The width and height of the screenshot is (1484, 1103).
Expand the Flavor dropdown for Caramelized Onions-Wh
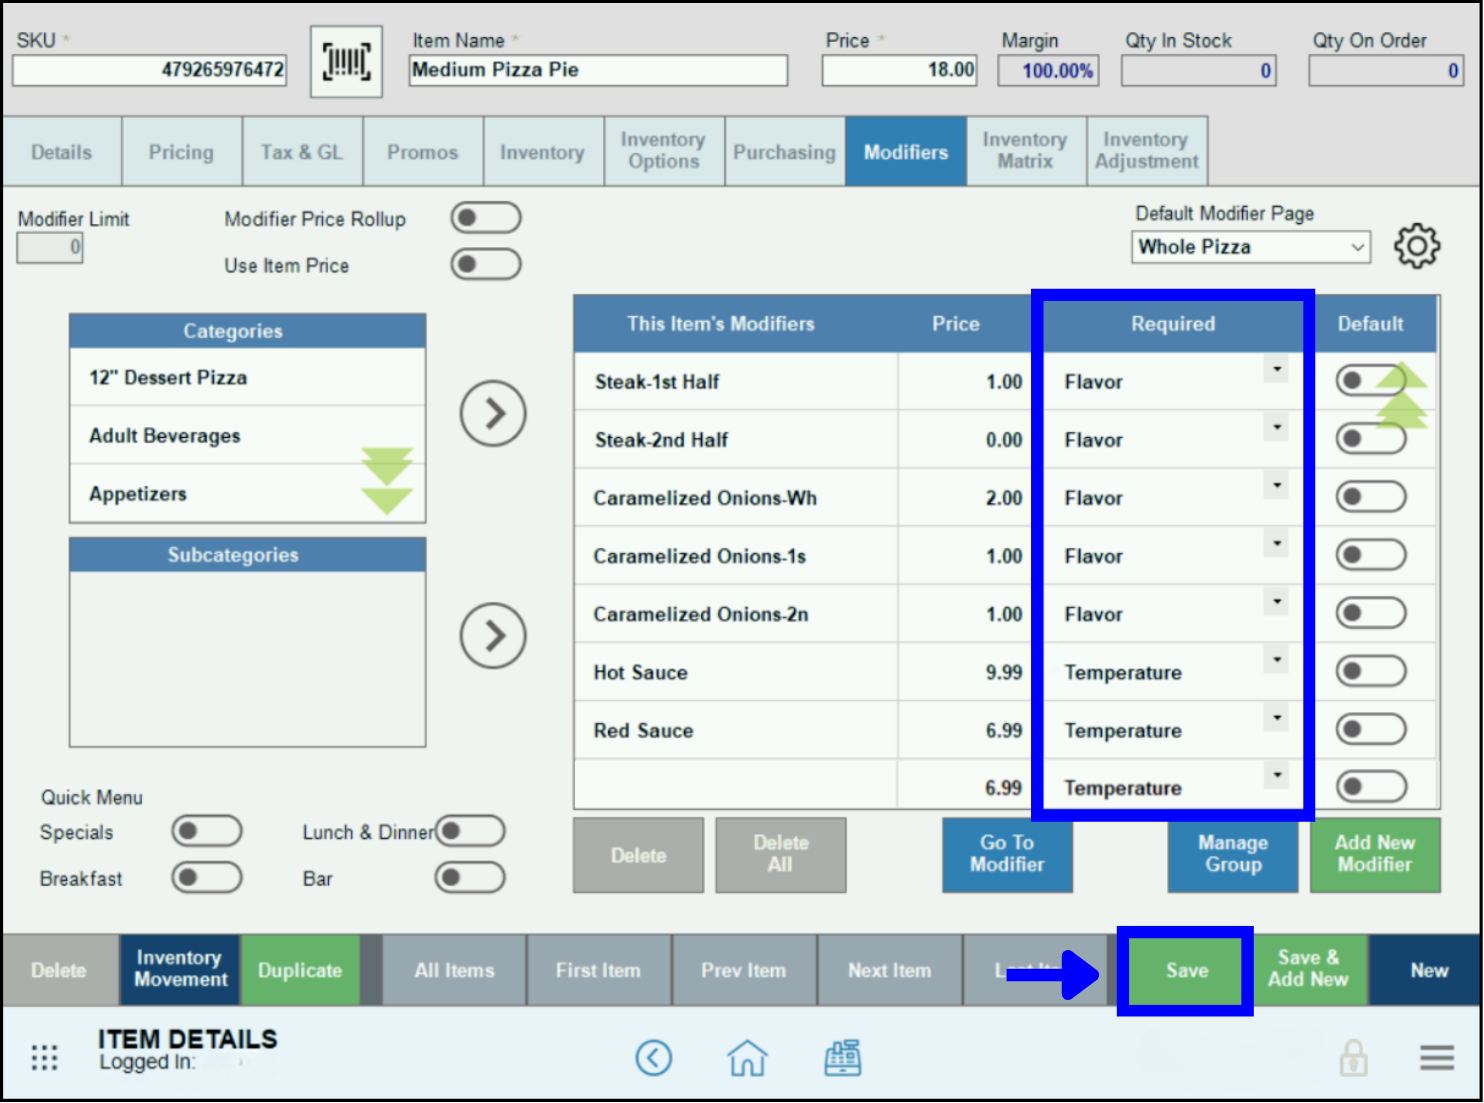coord(1276,485)
